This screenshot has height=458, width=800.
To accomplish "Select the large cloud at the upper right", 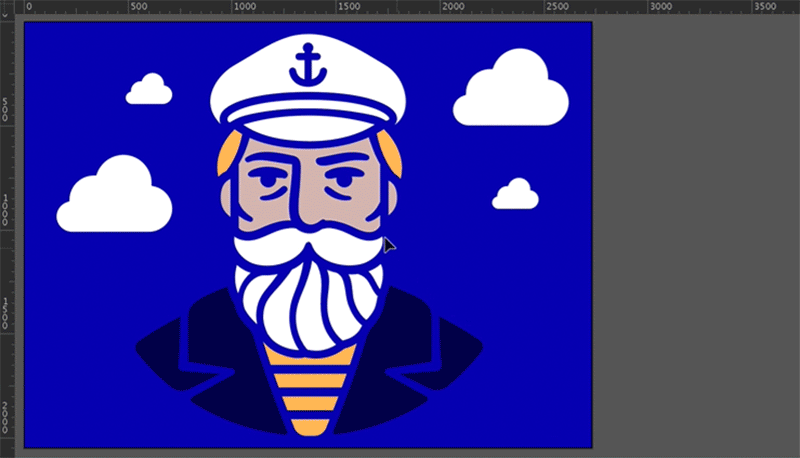I will pyautogui.click(x=511, y=93).
